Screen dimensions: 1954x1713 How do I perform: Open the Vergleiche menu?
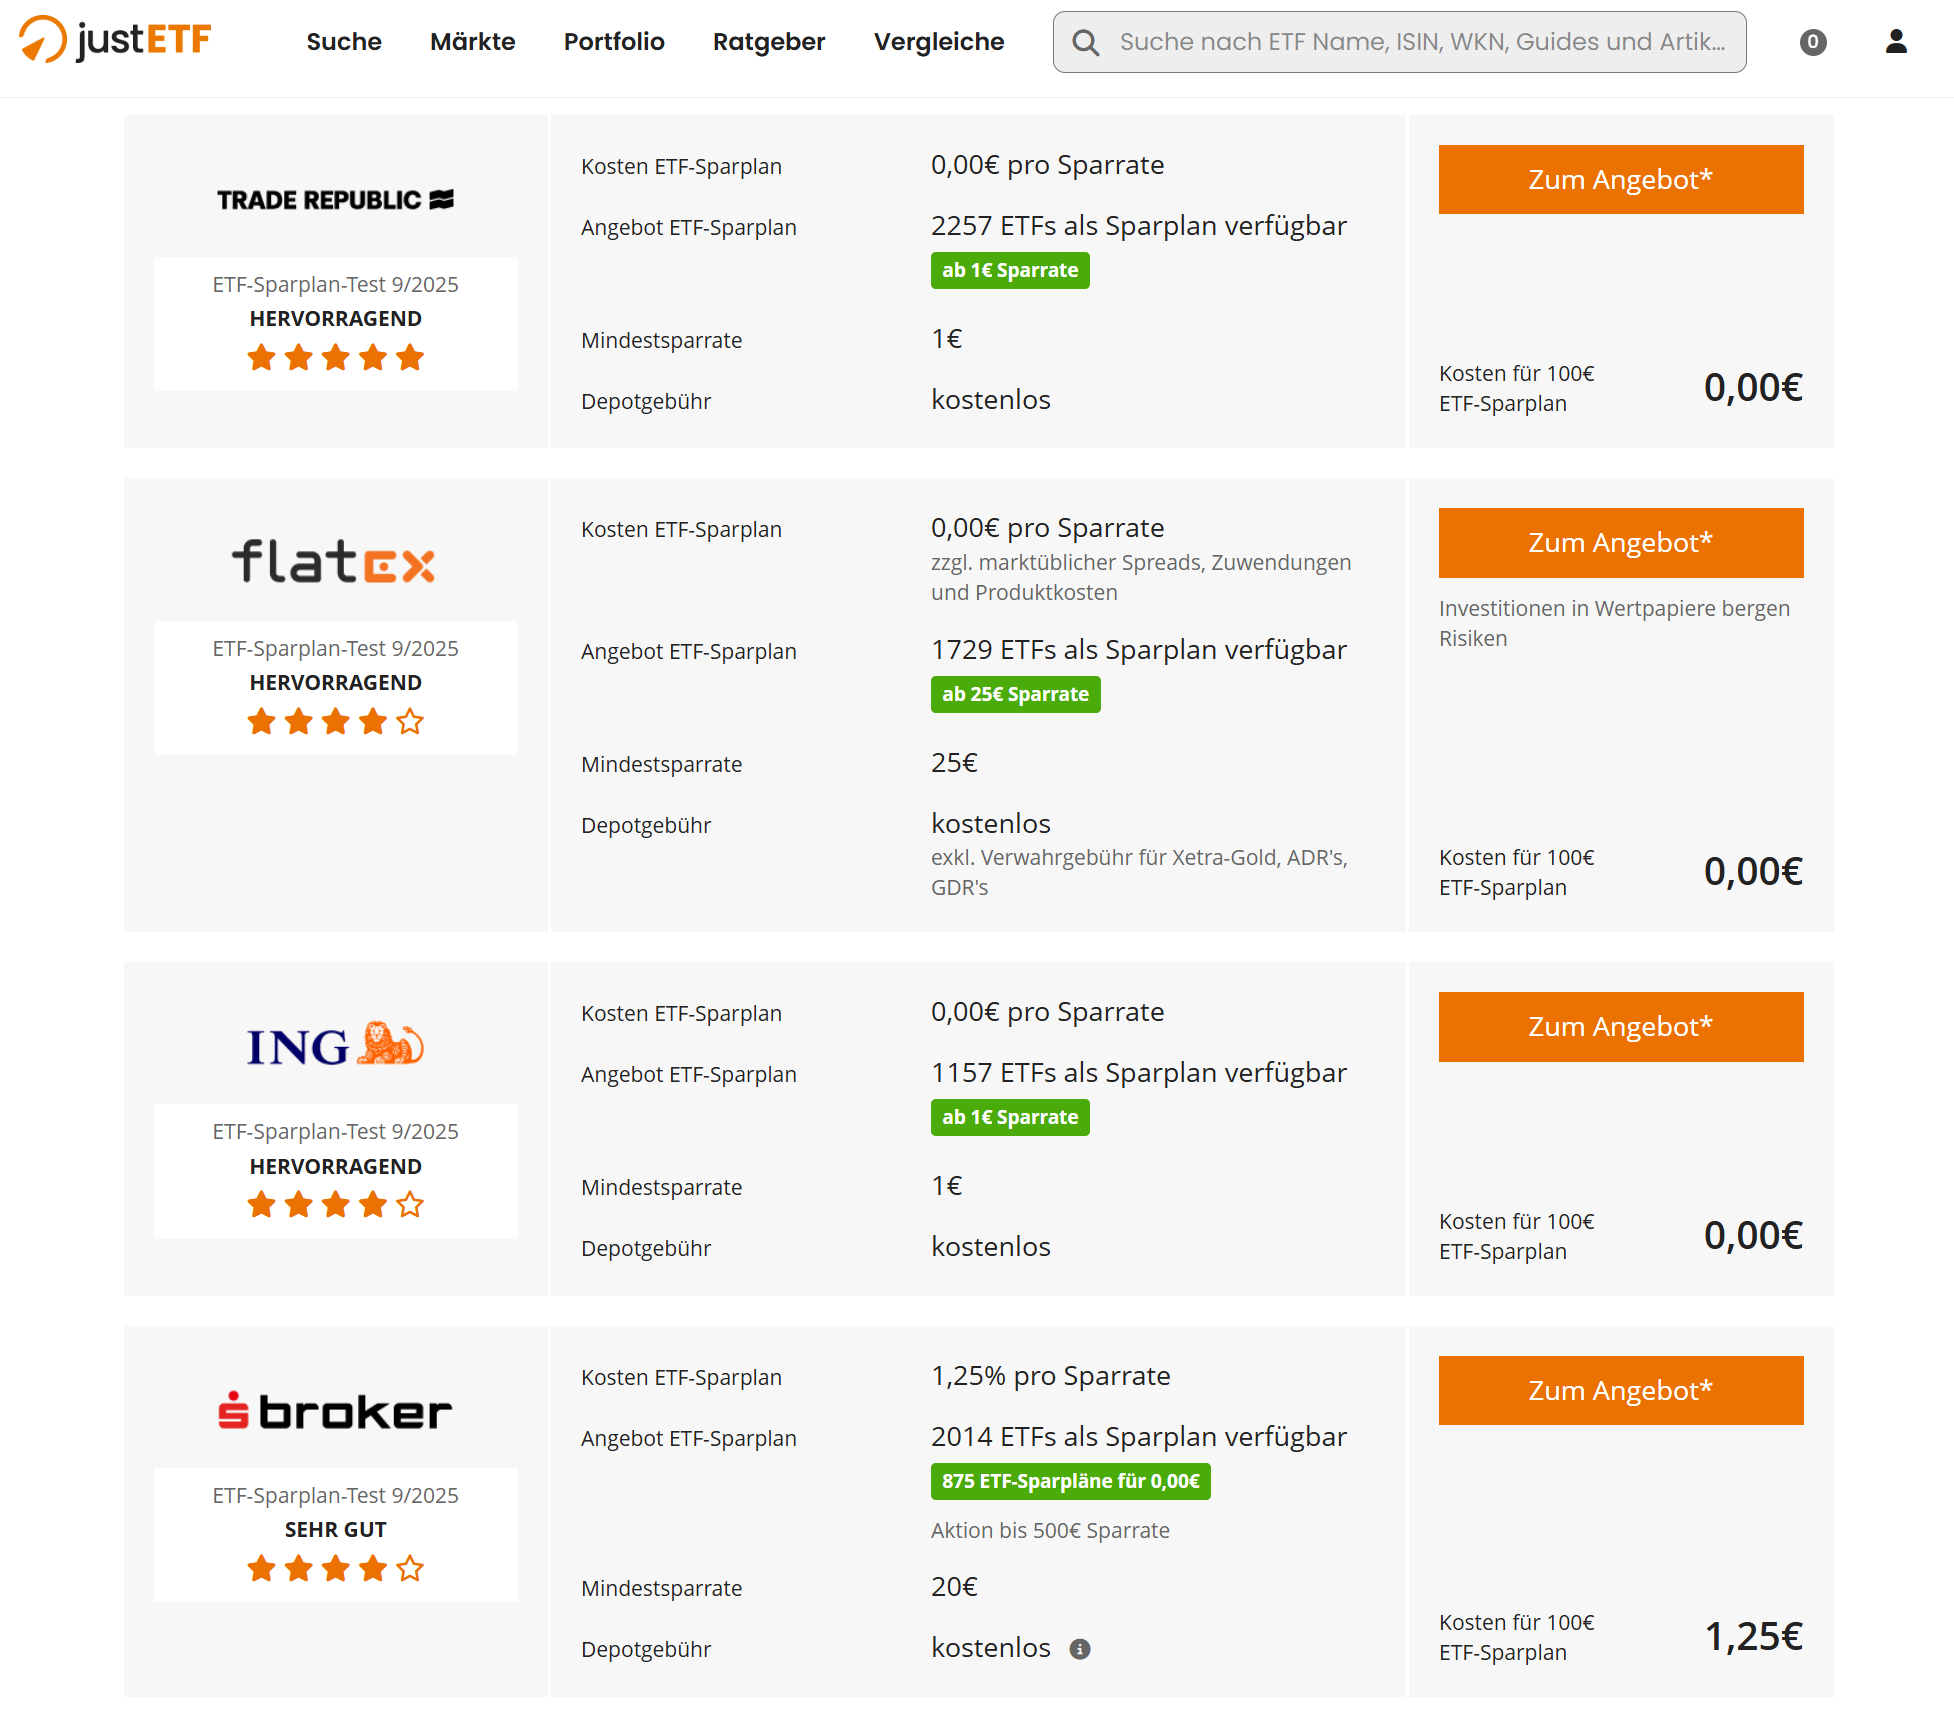coord(938,42)
